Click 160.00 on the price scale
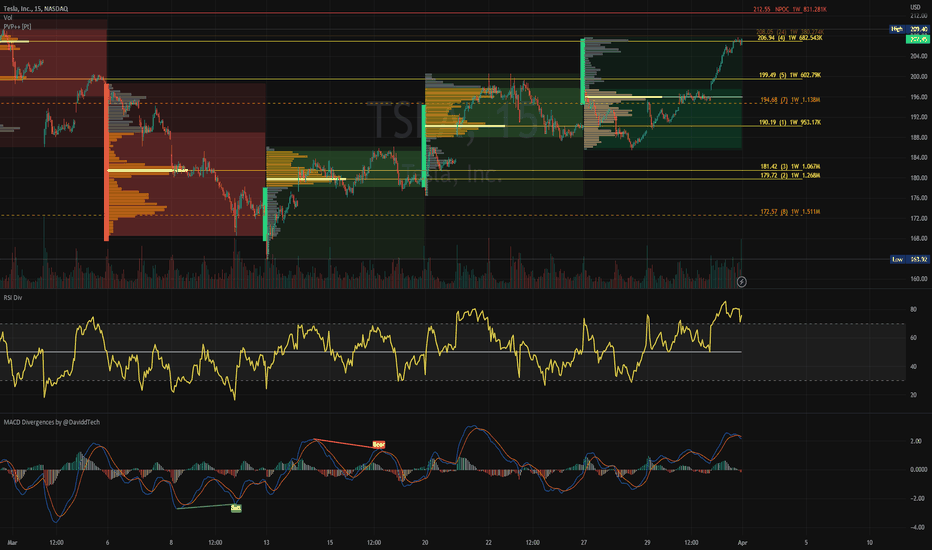Screen dimensions: 932x550 pos(918,279)
